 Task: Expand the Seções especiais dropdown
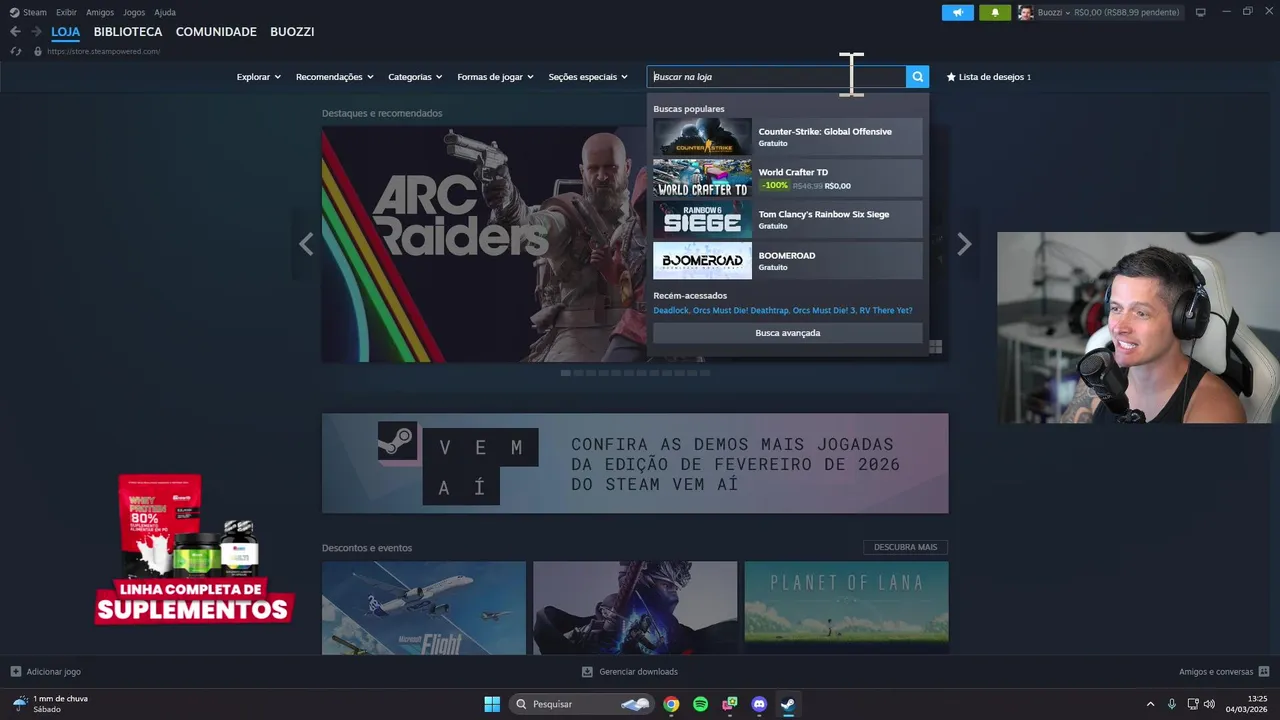(x=588, y=77)
